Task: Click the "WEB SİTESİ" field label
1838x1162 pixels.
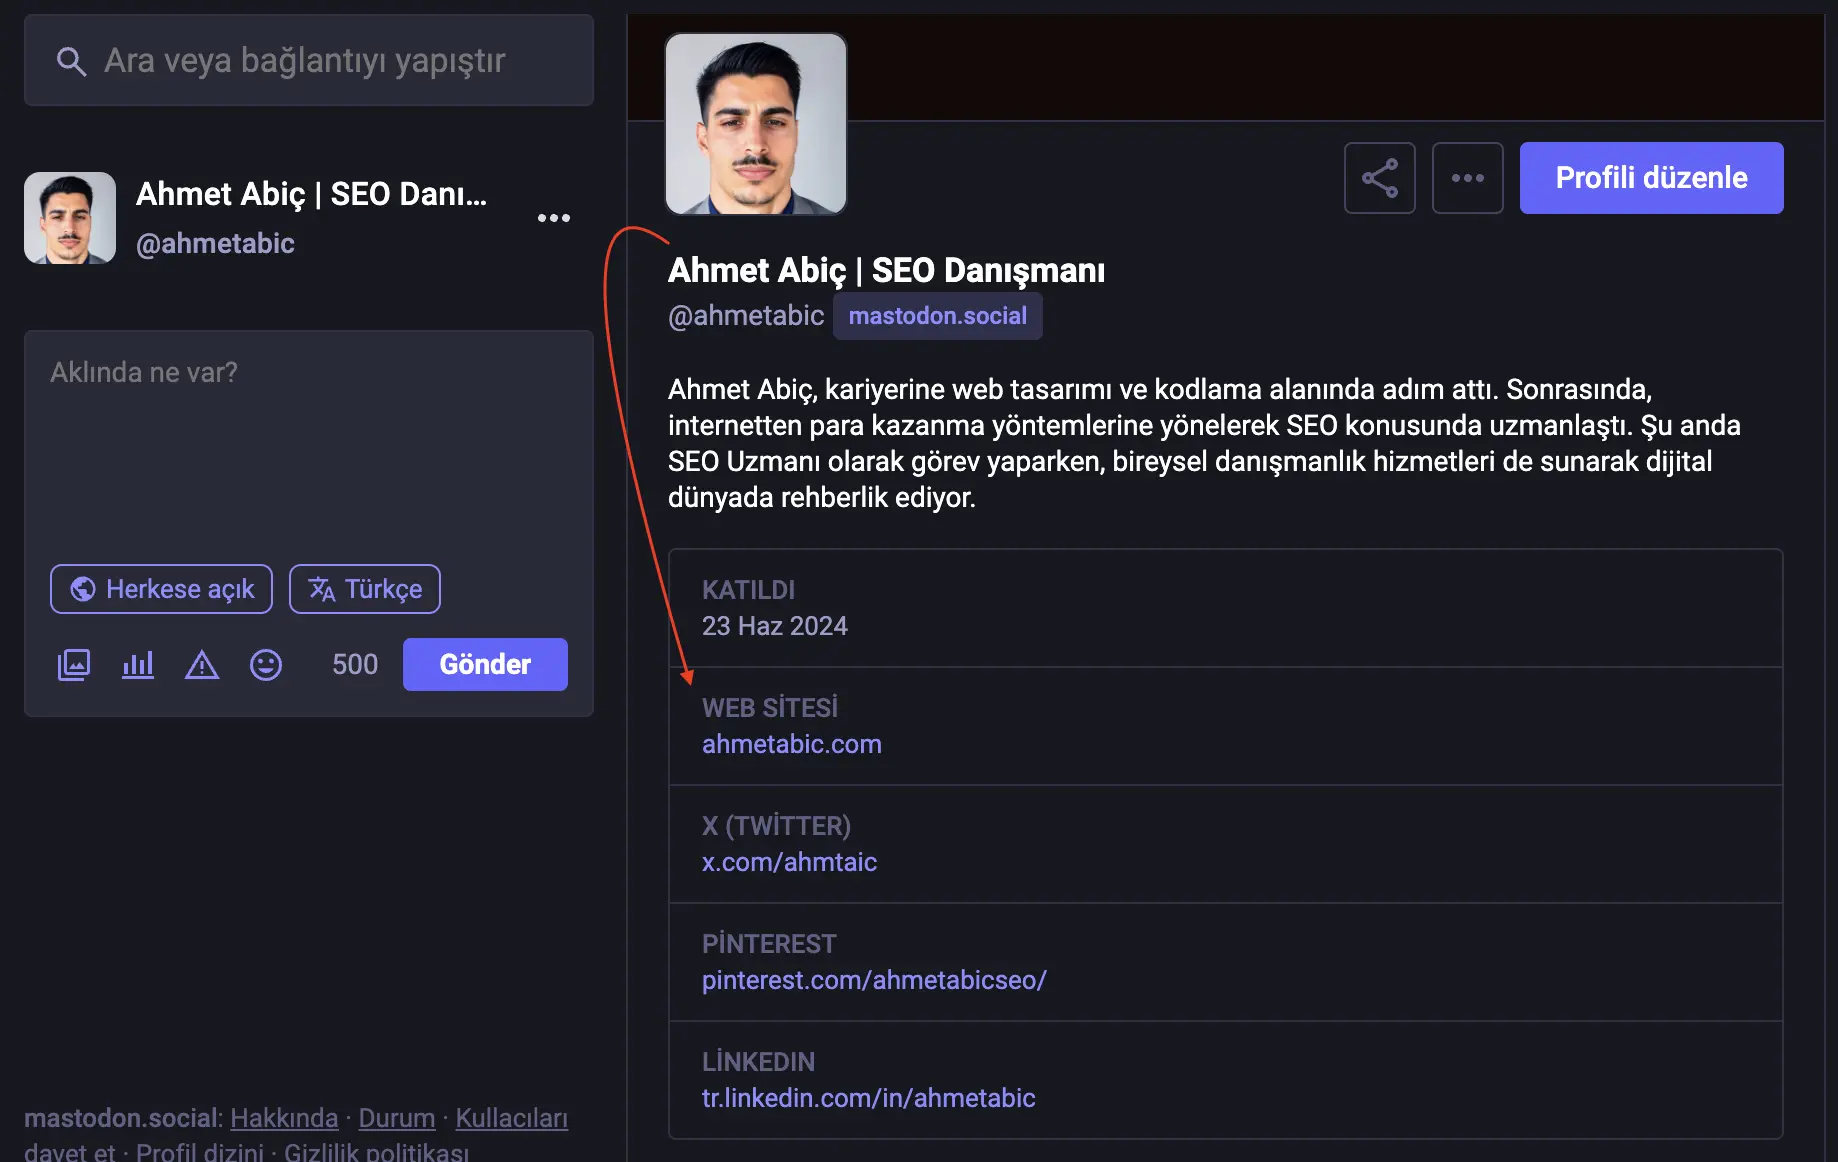Action: [770, 708]
